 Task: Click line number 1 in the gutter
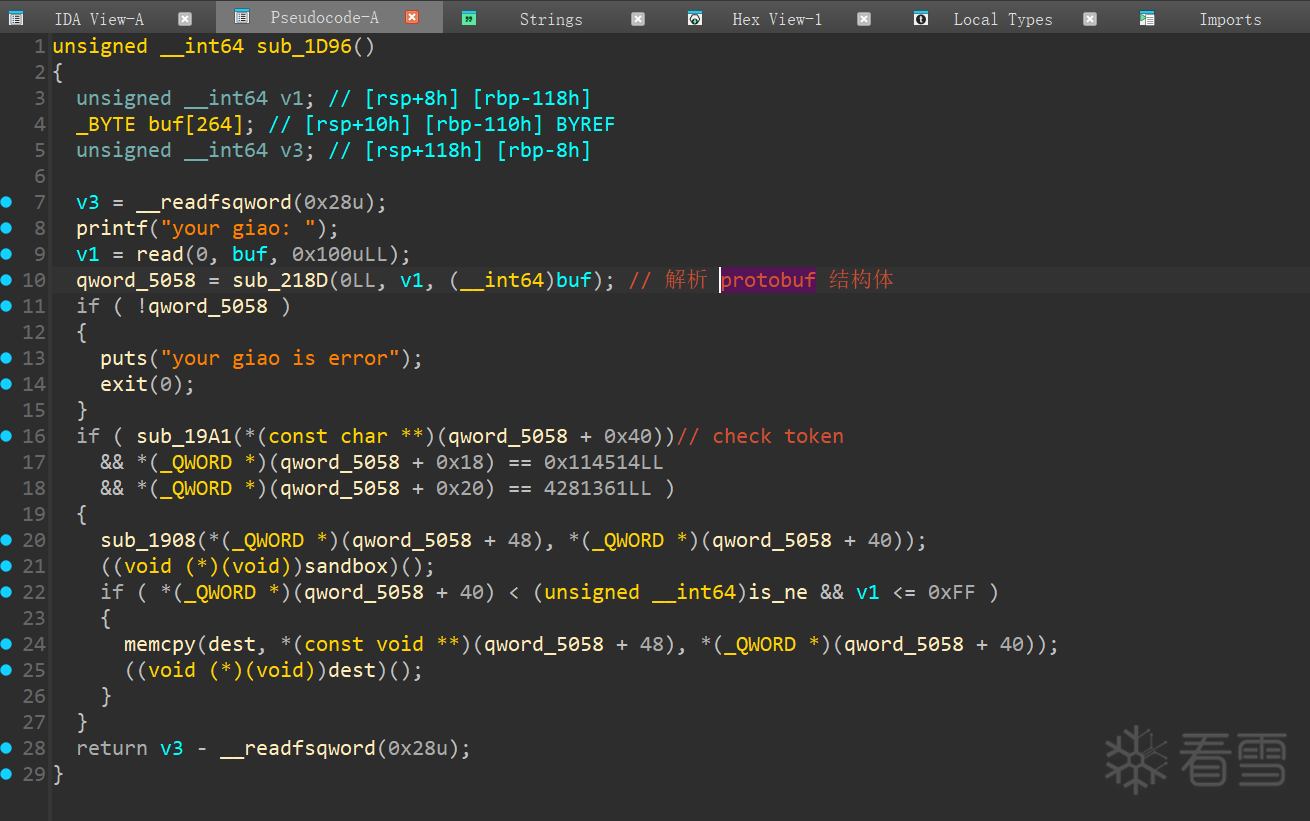click(39, 46)
